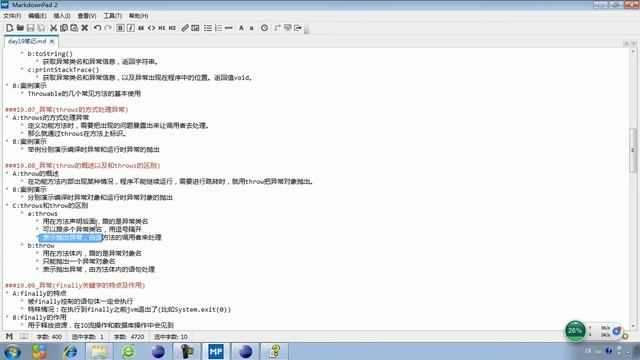Redo the last undone edit
640x360 pixels.
coord(108,28)
